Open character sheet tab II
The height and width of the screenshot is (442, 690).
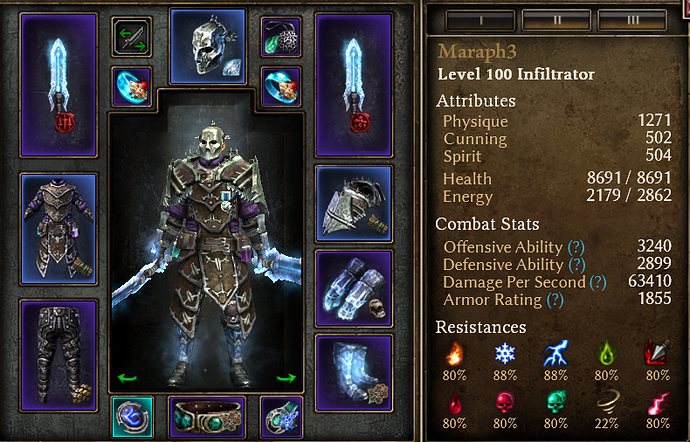click(x=557, y=20)
